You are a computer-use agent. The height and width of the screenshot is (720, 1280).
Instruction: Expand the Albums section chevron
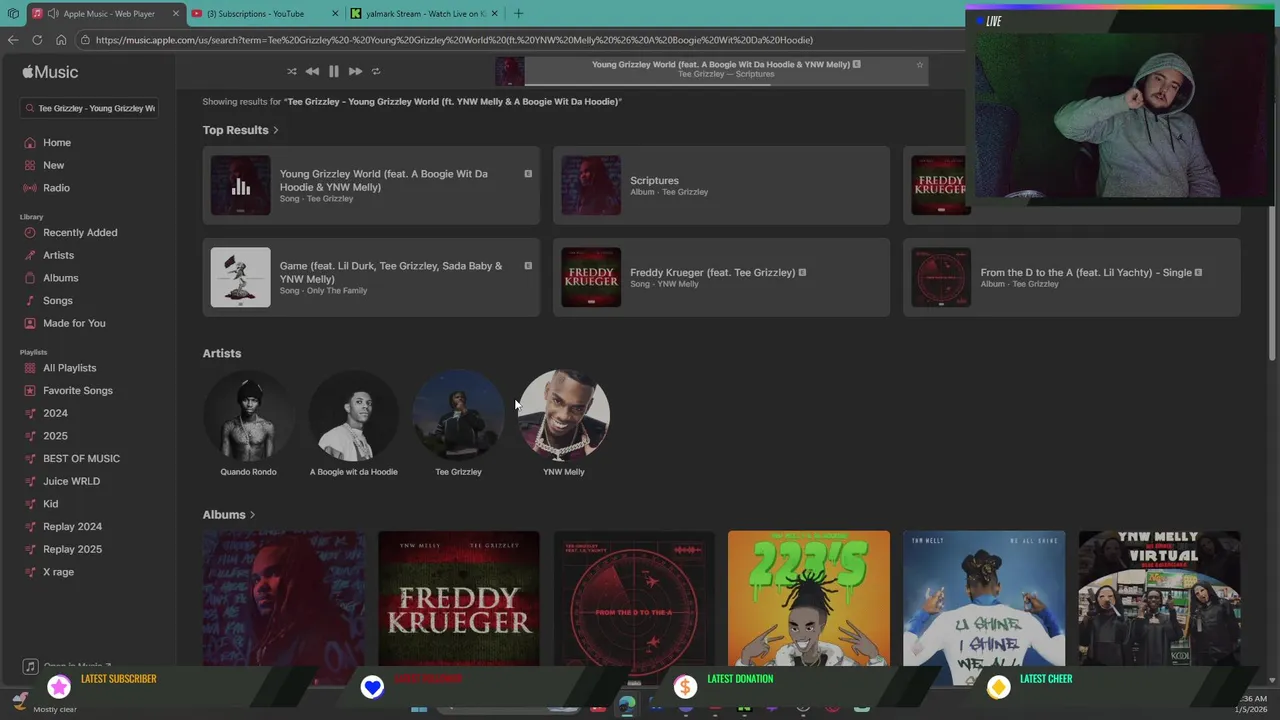pos(252,515)
